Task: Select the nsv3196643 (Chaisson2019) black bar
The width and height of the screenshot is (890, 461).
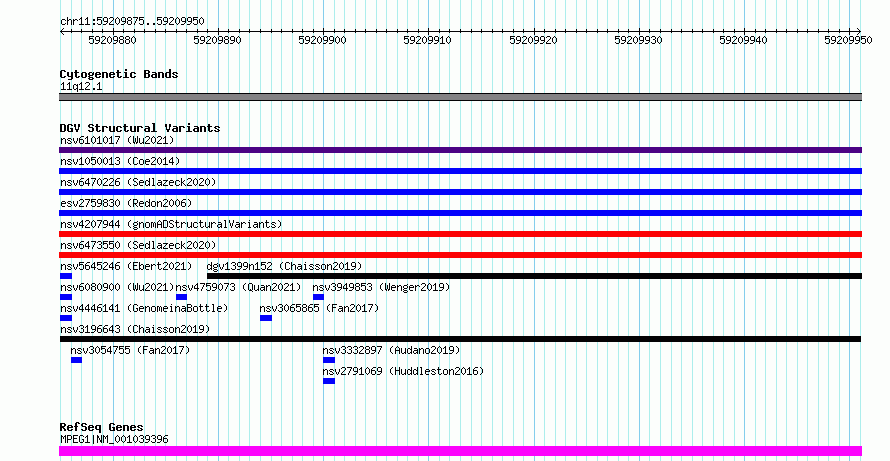Action: pos(460,339)
